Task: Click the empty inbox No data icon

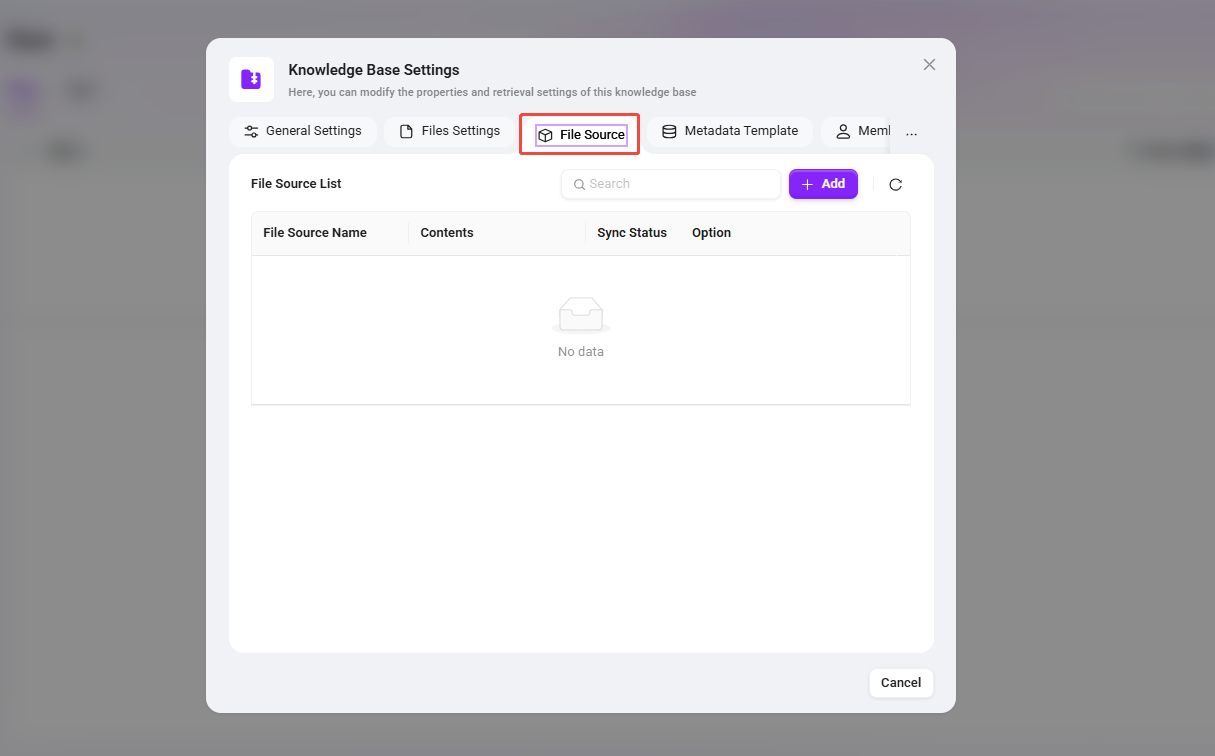Action: pos(581,316)
